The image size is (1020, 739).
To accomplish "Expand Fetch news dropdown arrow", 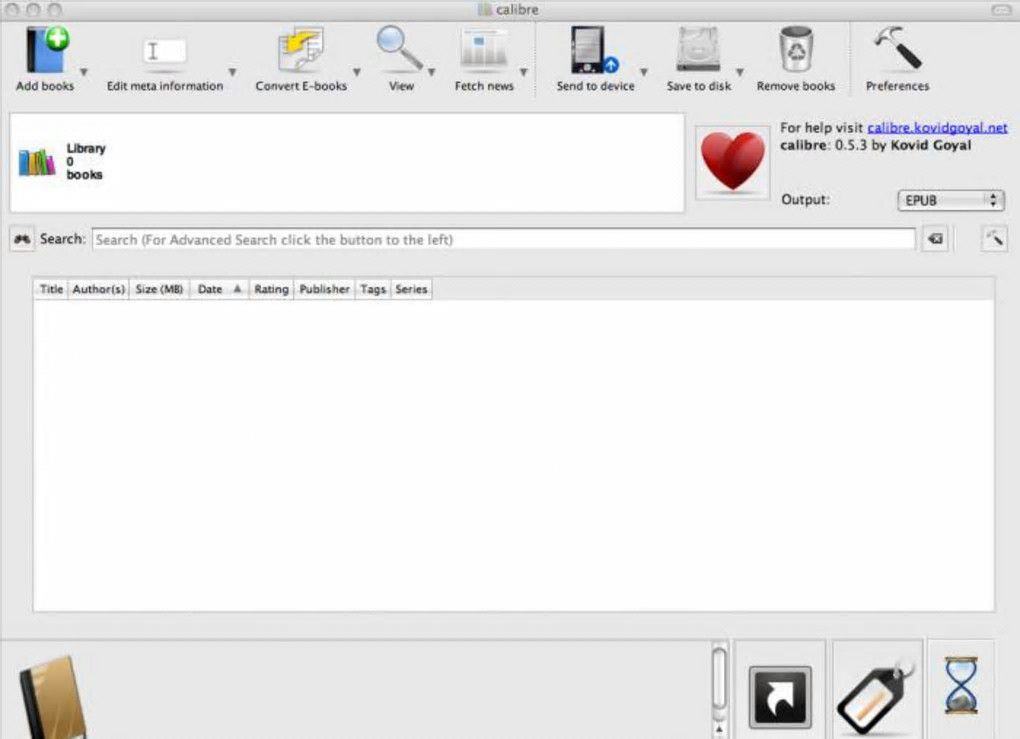I will point(523,72).
